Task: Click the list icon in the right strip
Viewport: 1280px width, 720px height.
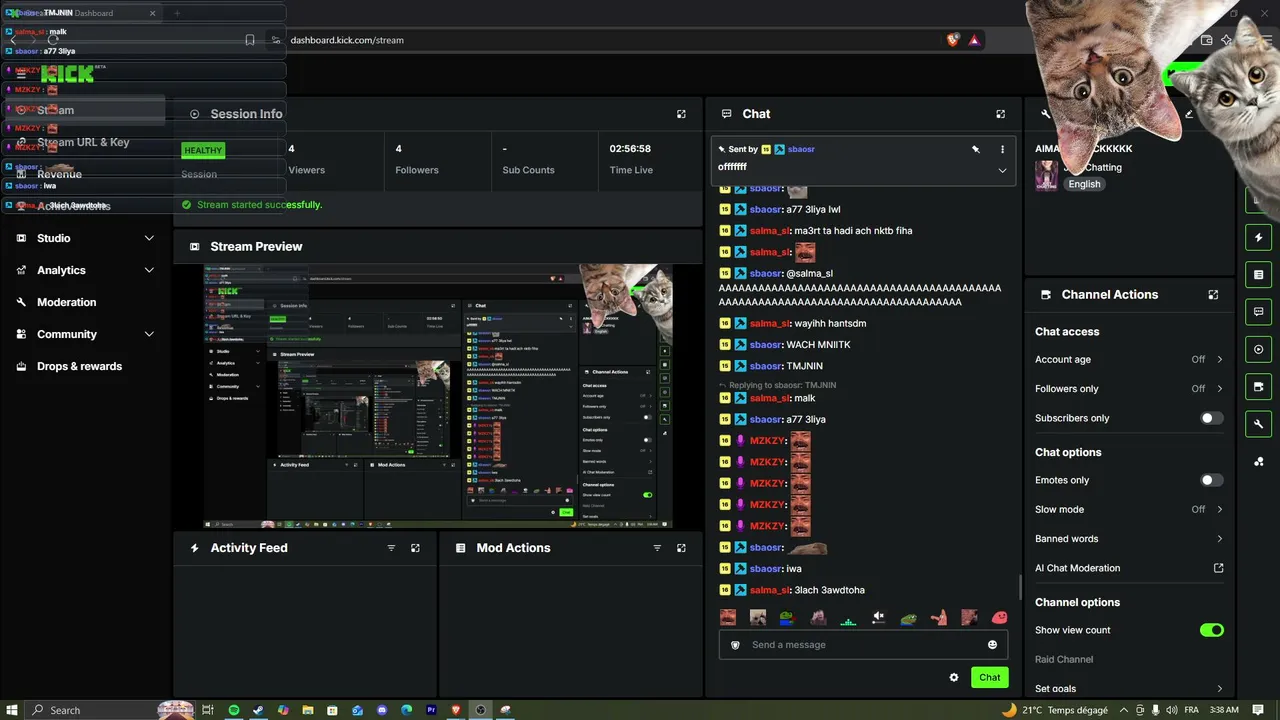Action: 1258,275
